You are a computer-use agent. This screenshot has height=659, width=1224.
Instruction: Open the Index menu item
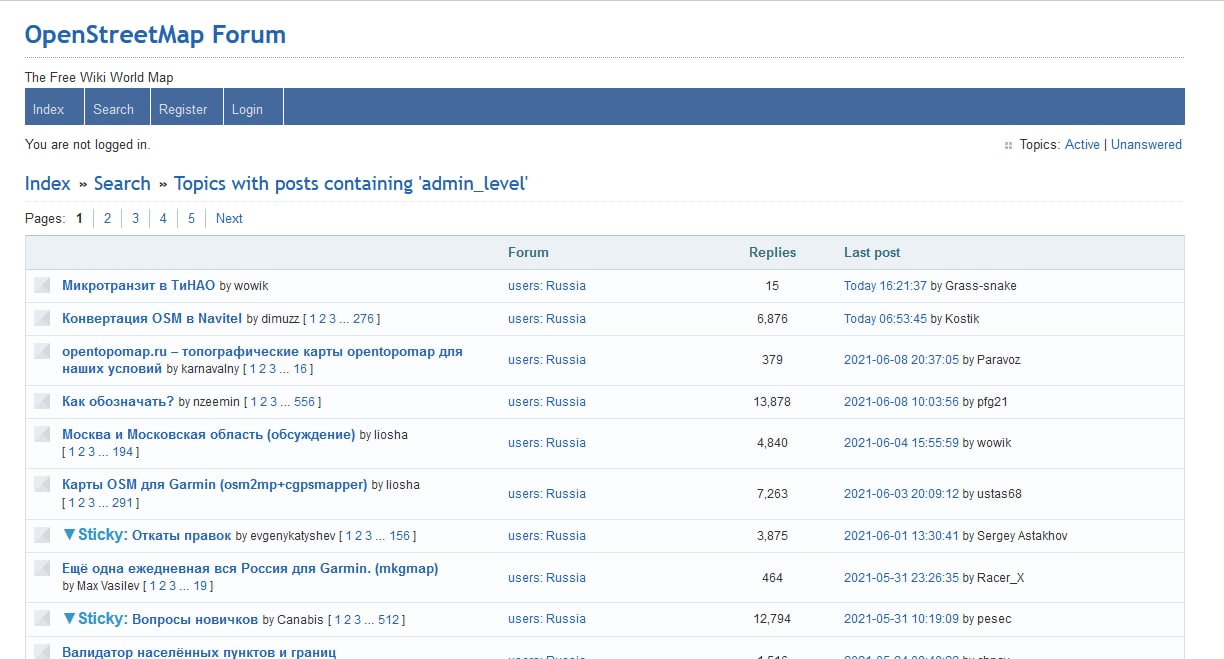click(x=49, y=109)
